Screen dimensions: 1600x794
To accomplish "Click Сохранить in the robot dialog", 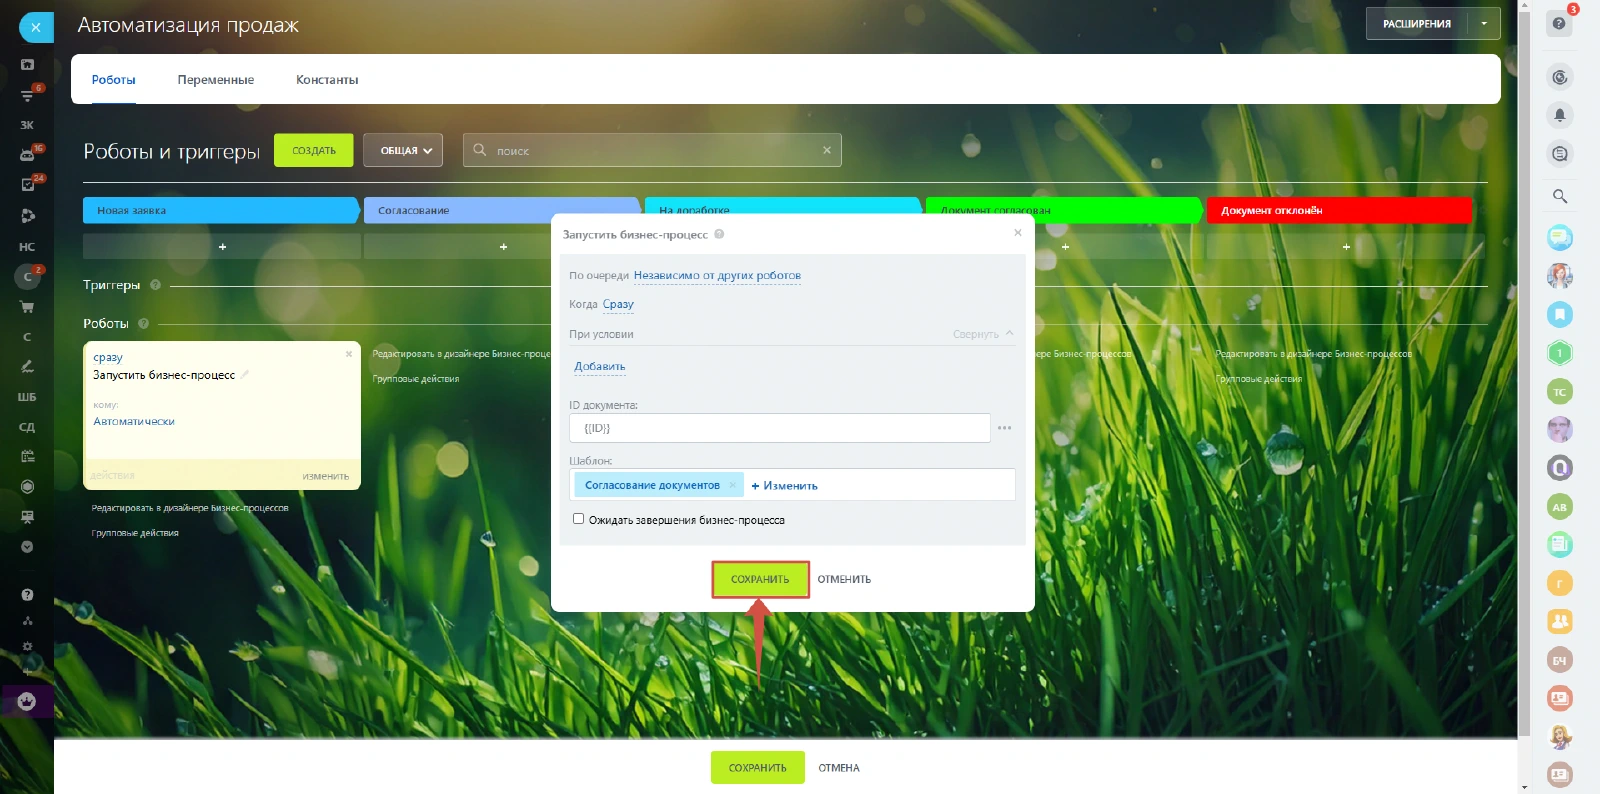I will click(x=760, y=579).
